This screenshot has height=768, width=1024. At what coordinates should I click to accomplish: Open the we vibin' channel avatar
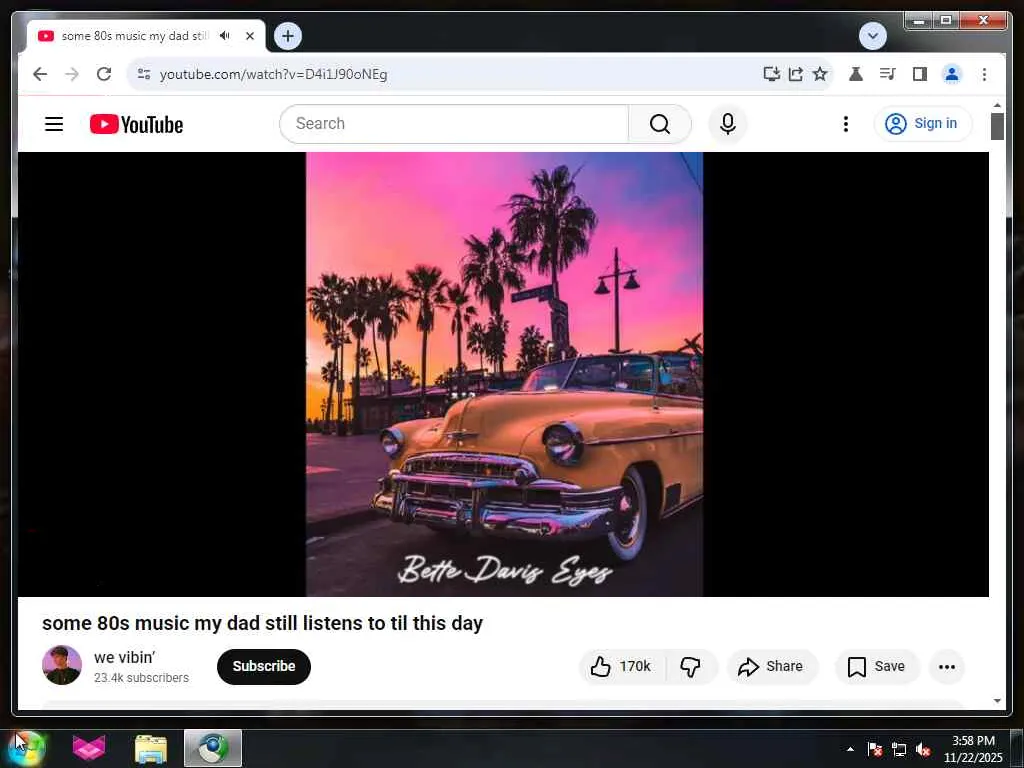62,665
